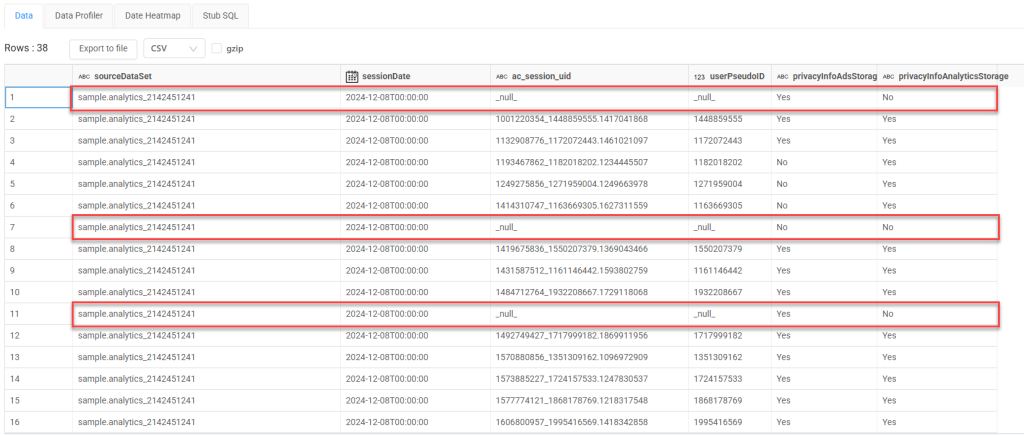Click cell 1001220354_1448859555.1417041868

click(589, 120)
